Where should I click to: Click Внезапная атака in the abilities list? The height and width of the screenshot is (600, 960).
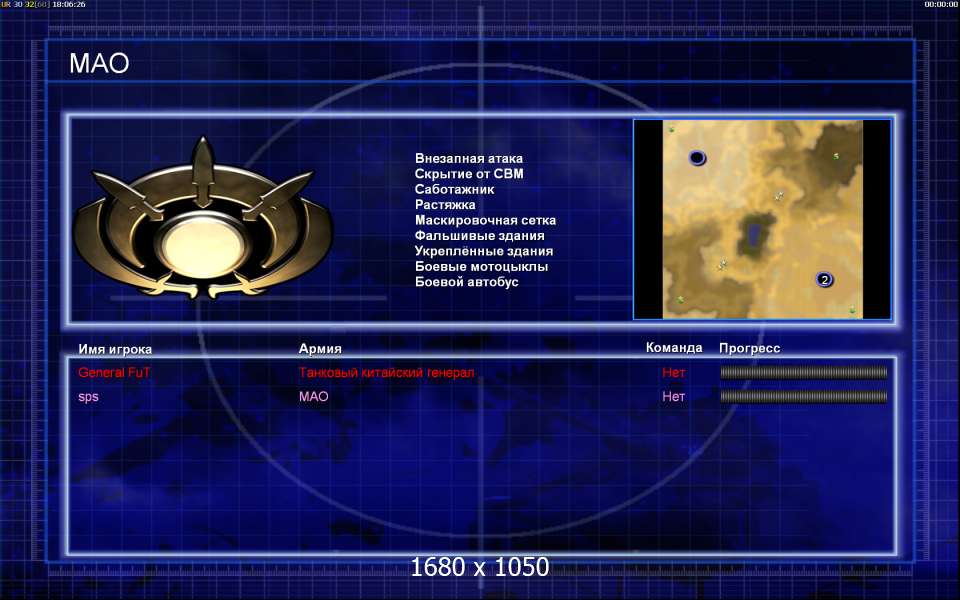(469, 159)
